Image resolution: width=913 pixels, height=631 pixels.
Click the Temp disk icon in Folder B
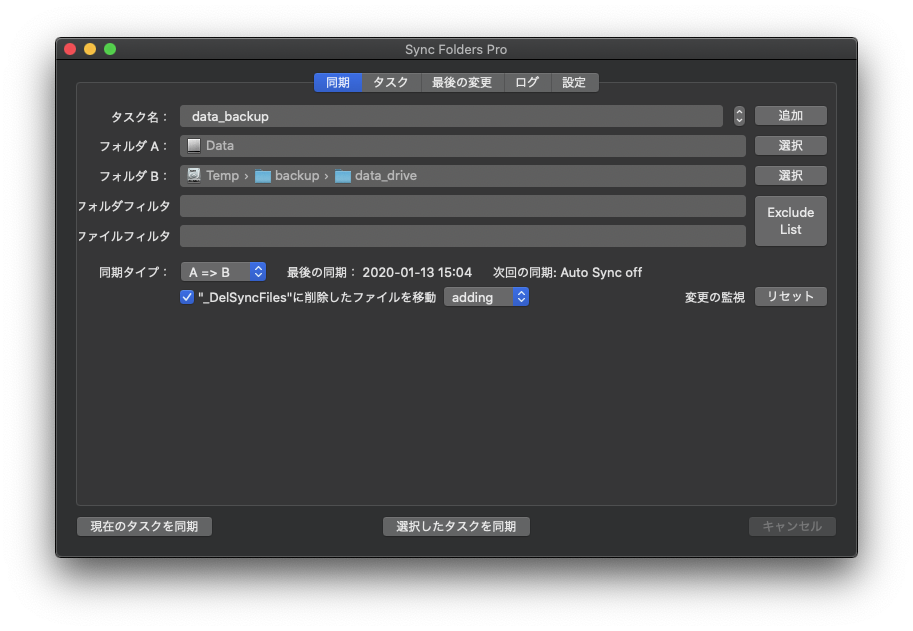point(194,175)
